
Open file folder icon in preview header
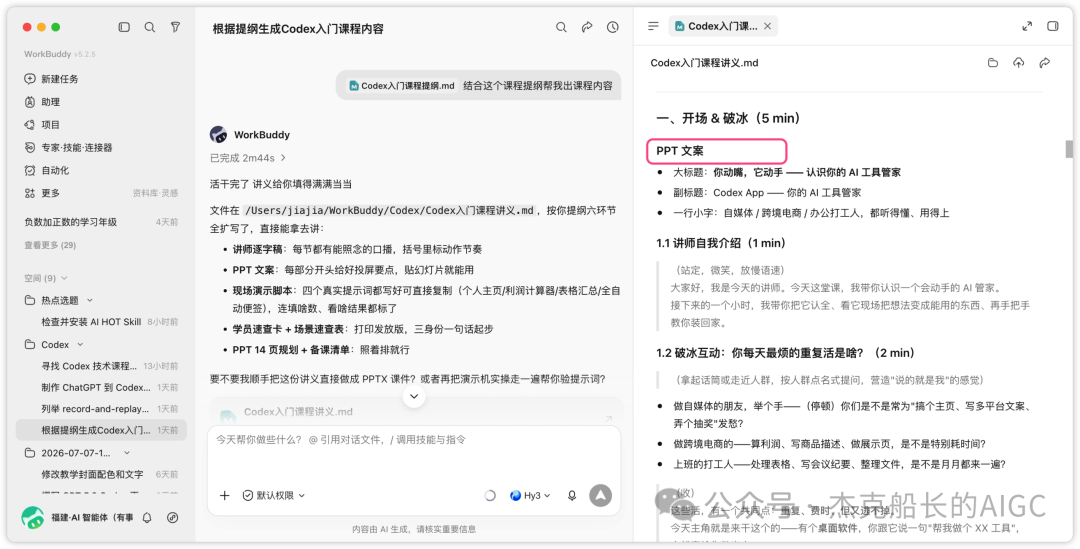(993, 63)
